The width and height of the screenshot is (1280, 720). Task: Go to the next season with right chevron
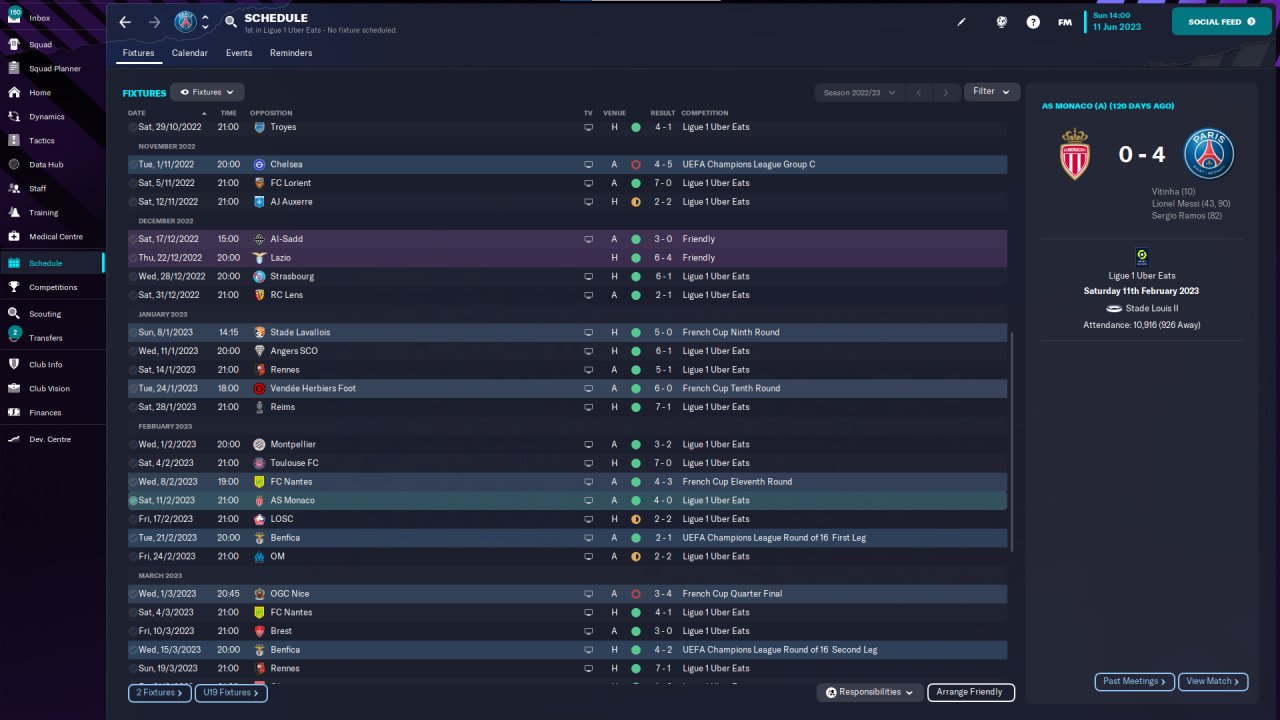[x=946, y=92]
